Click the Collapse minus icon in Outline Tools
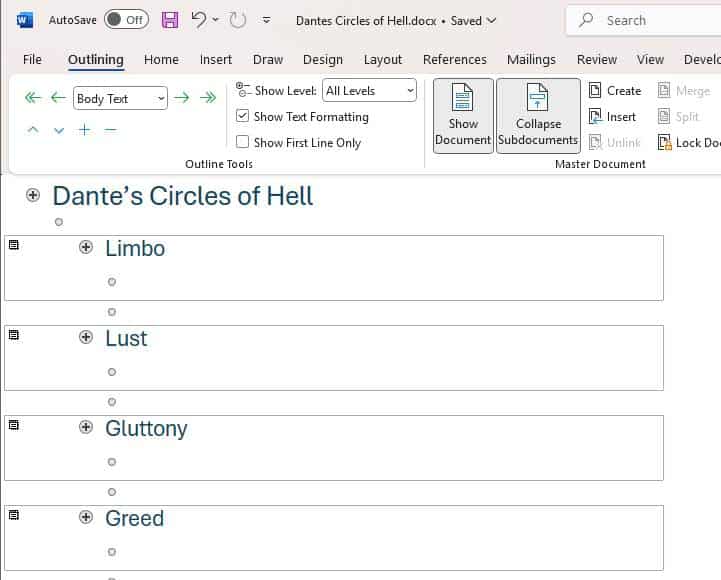The width and height of the screenshot is (721, 580). [111, 130]
